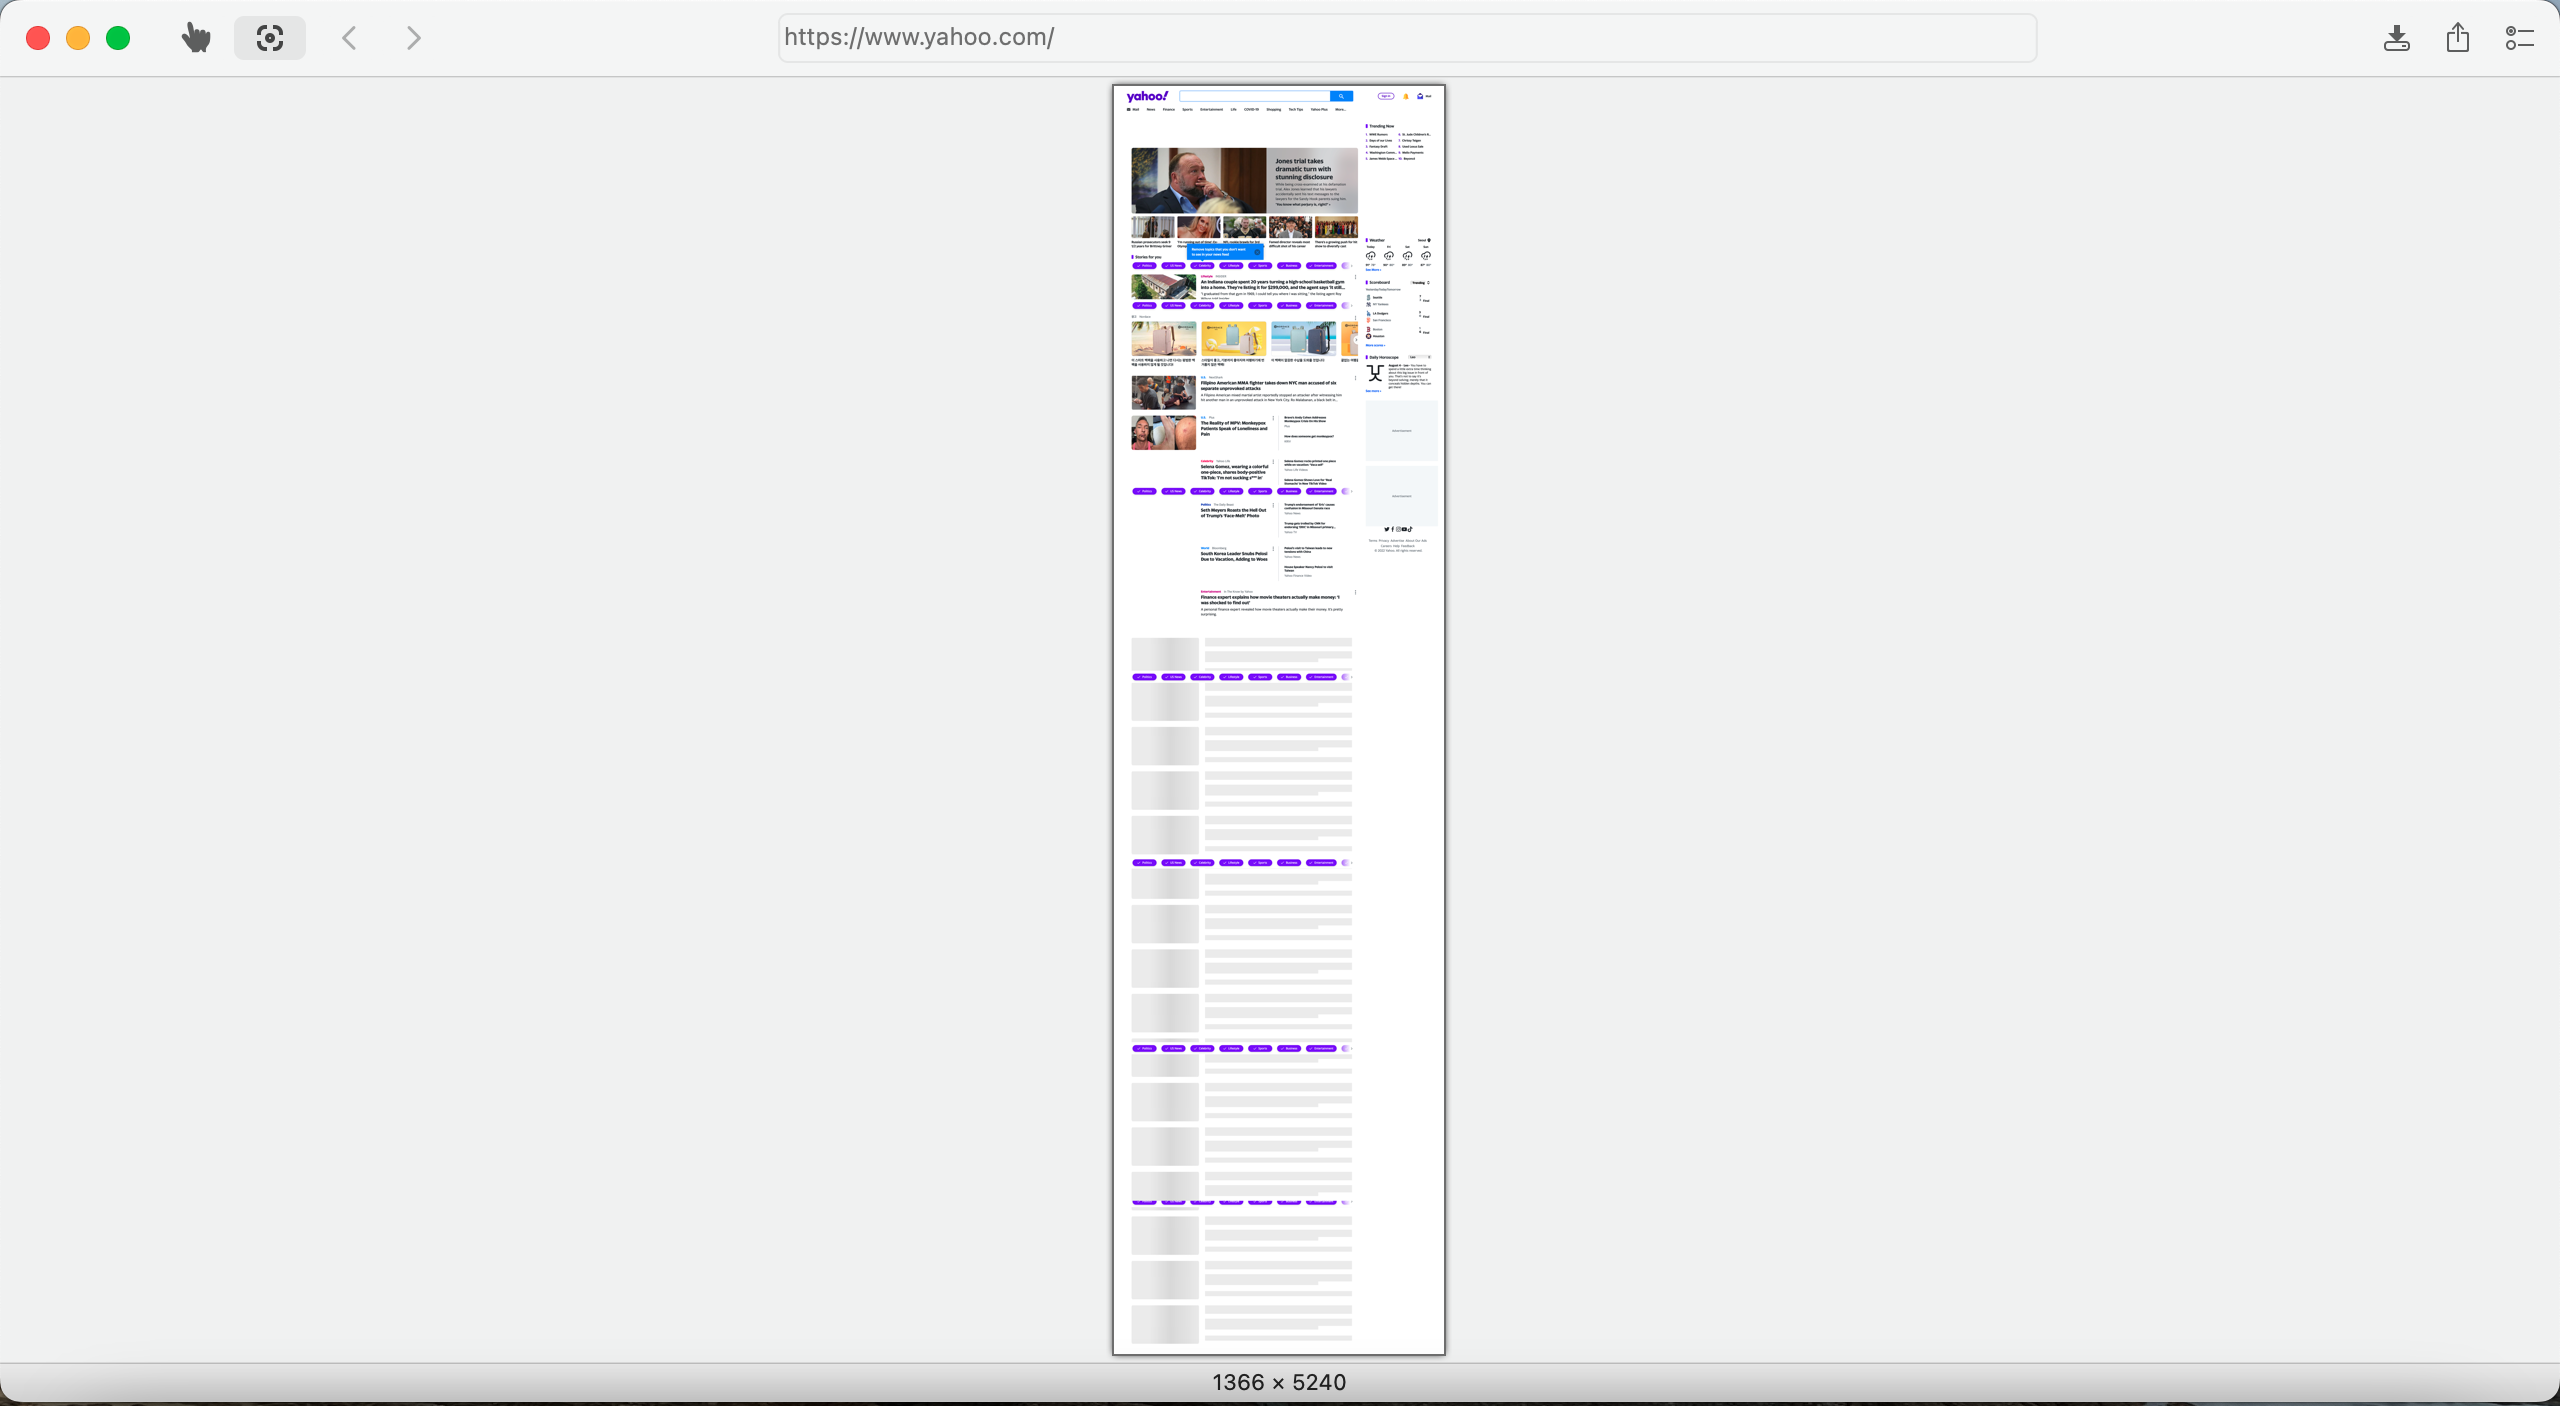
Task: Select the hand pointer tool
Action: pos(196,38)
